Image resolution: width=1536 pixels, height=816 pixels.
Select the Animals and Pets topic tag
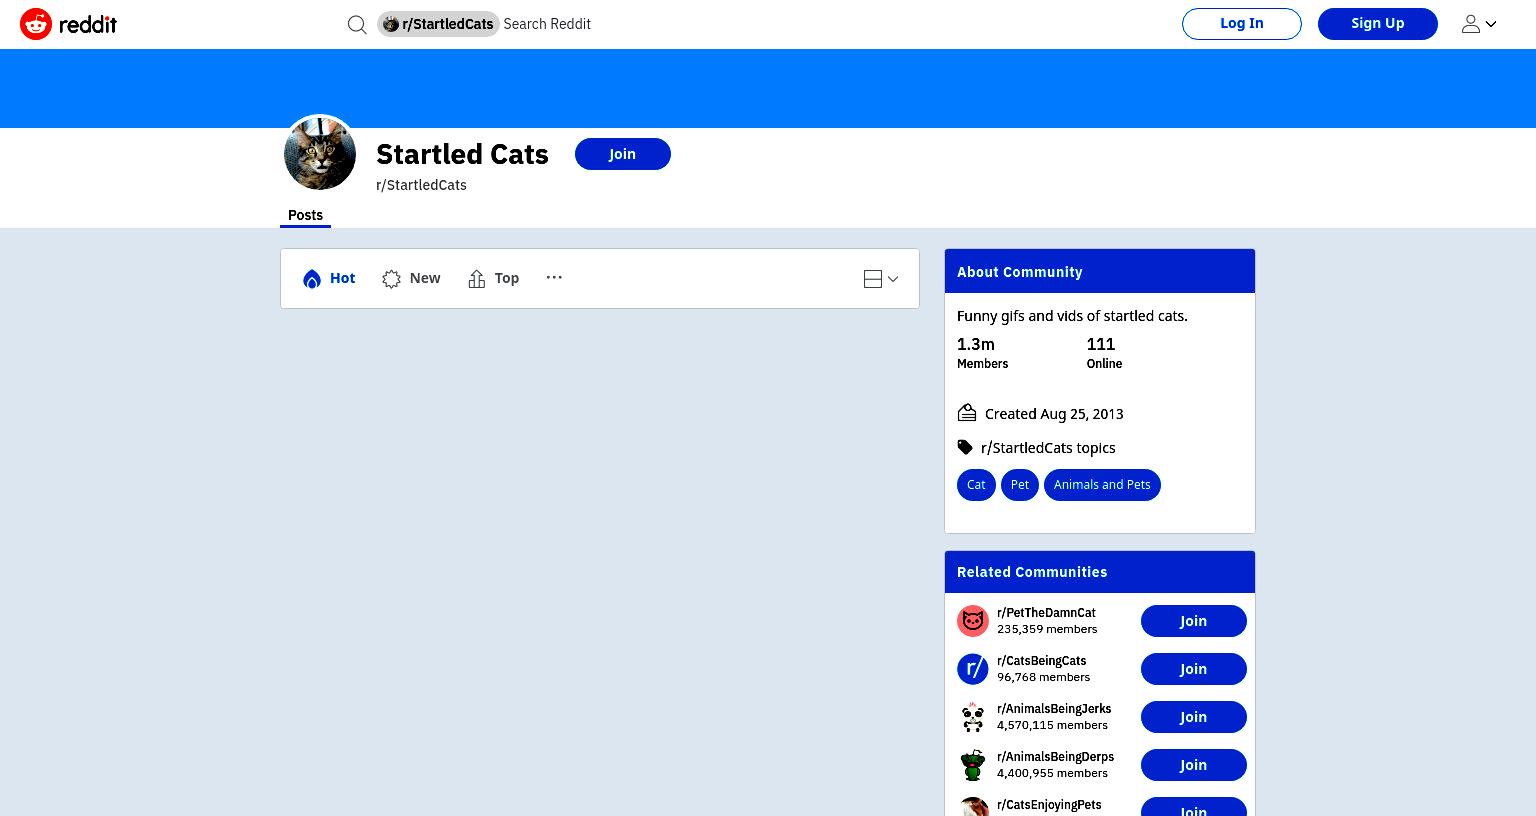1102,485
